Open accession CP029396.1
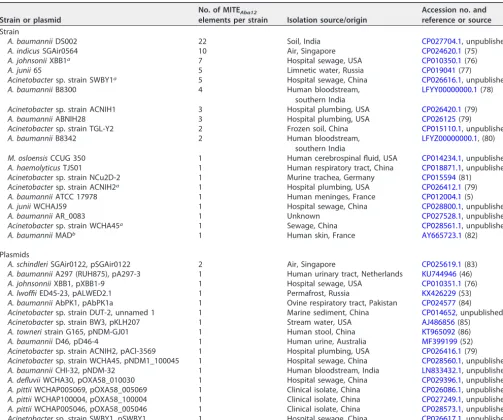The width and height of the screenshot is (503, 420). coord(442,380)
